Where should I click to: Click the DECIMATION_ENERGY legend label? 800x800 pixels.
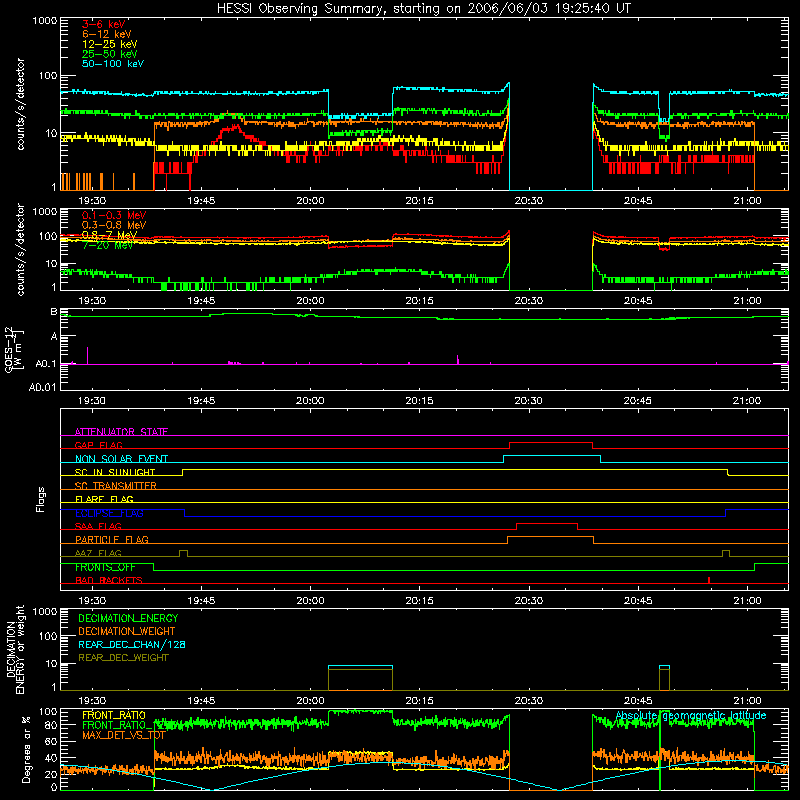(128, 618)
